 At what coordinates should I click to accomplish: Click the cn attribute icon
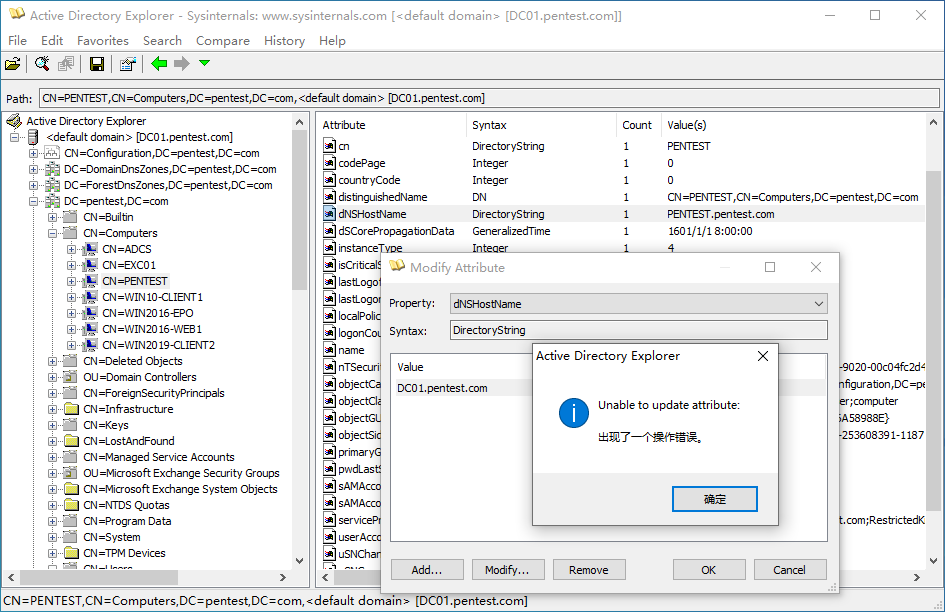329,146
